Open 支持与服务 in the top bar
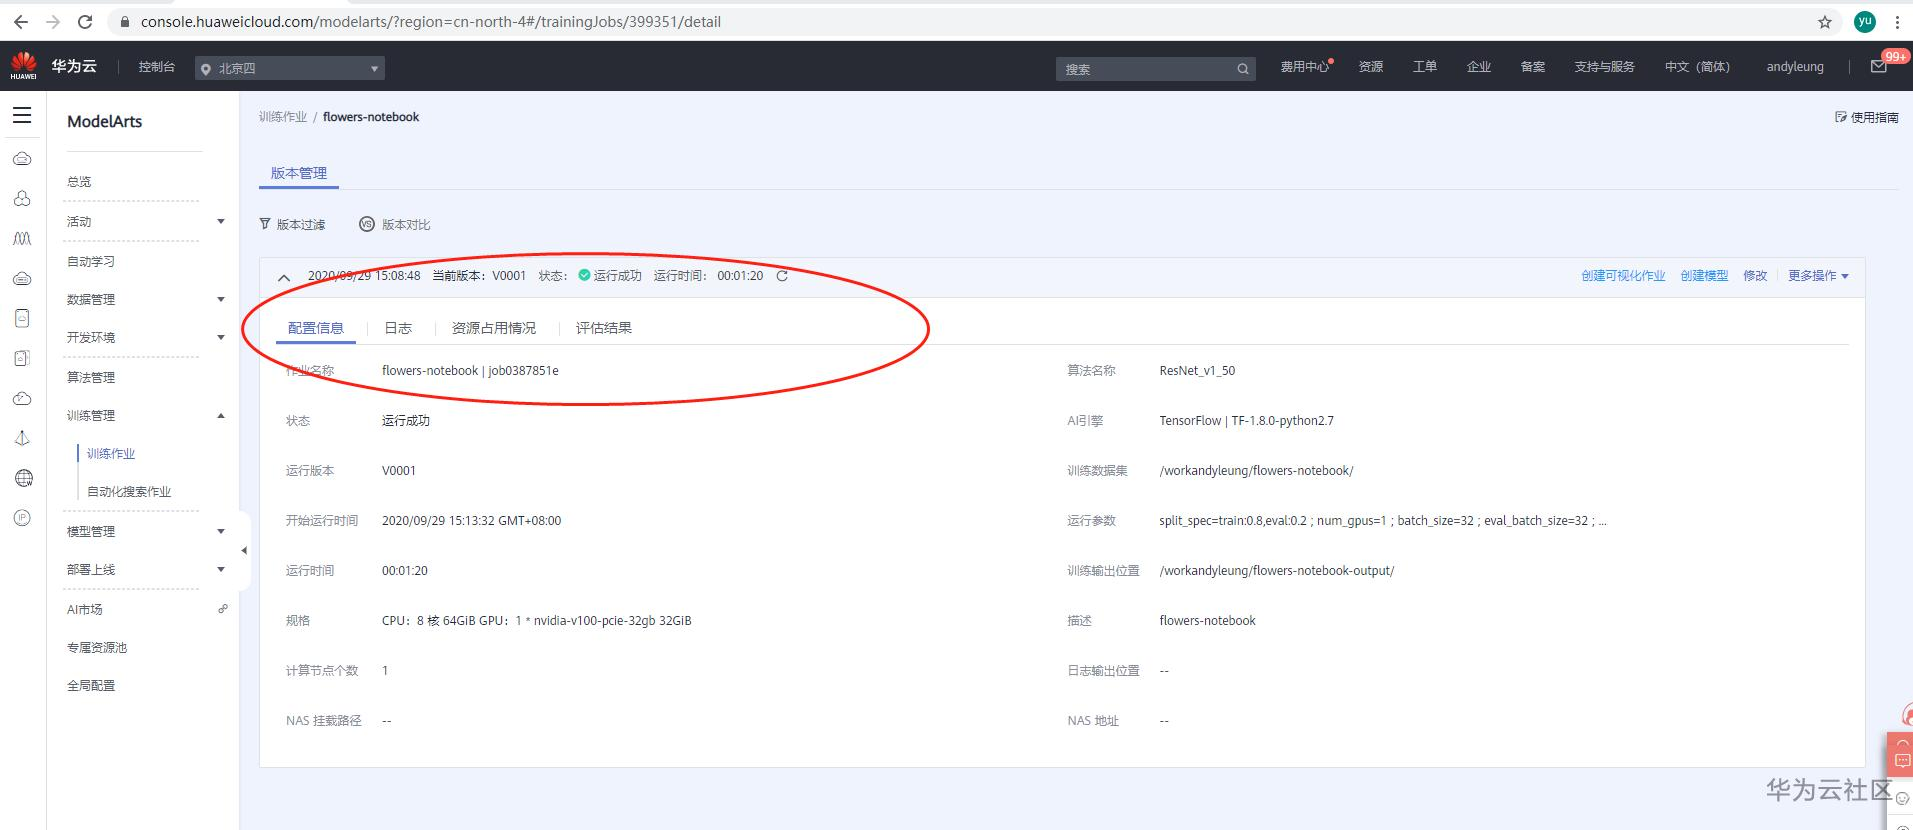1913x830 pixels. click(x=1605, y=67)
